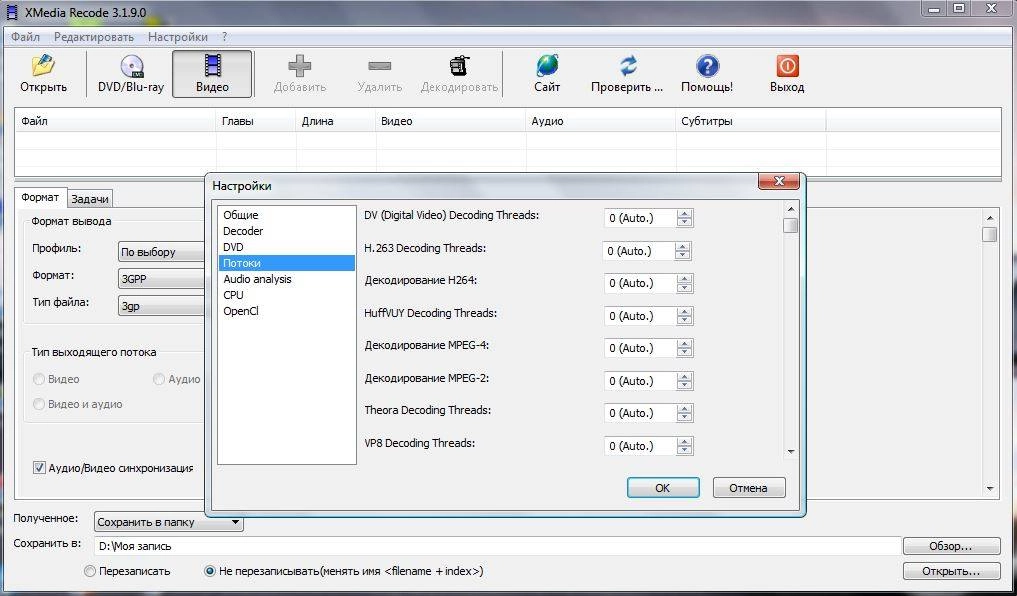Open the Сайт globe icon
The height and width of the screenshot is (596, 1017).
[547, 66]
